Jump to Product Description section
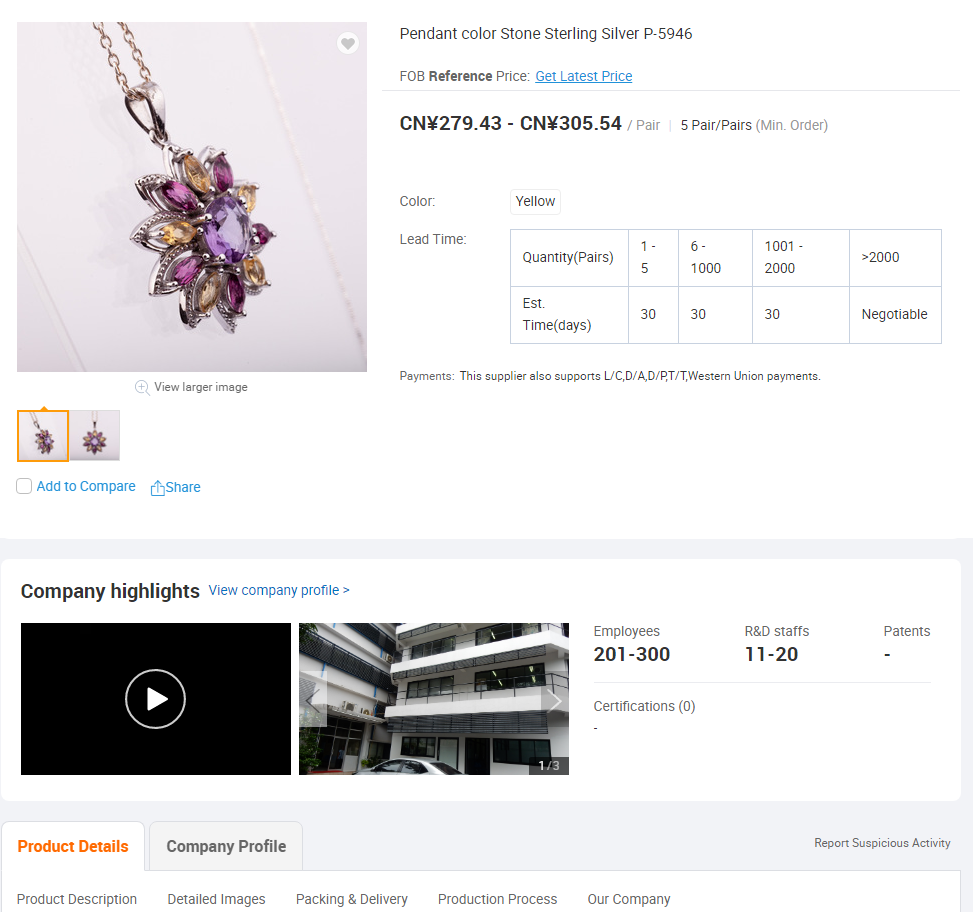The width and height of the screenshot is (973, 912). (x=77, y=899)
